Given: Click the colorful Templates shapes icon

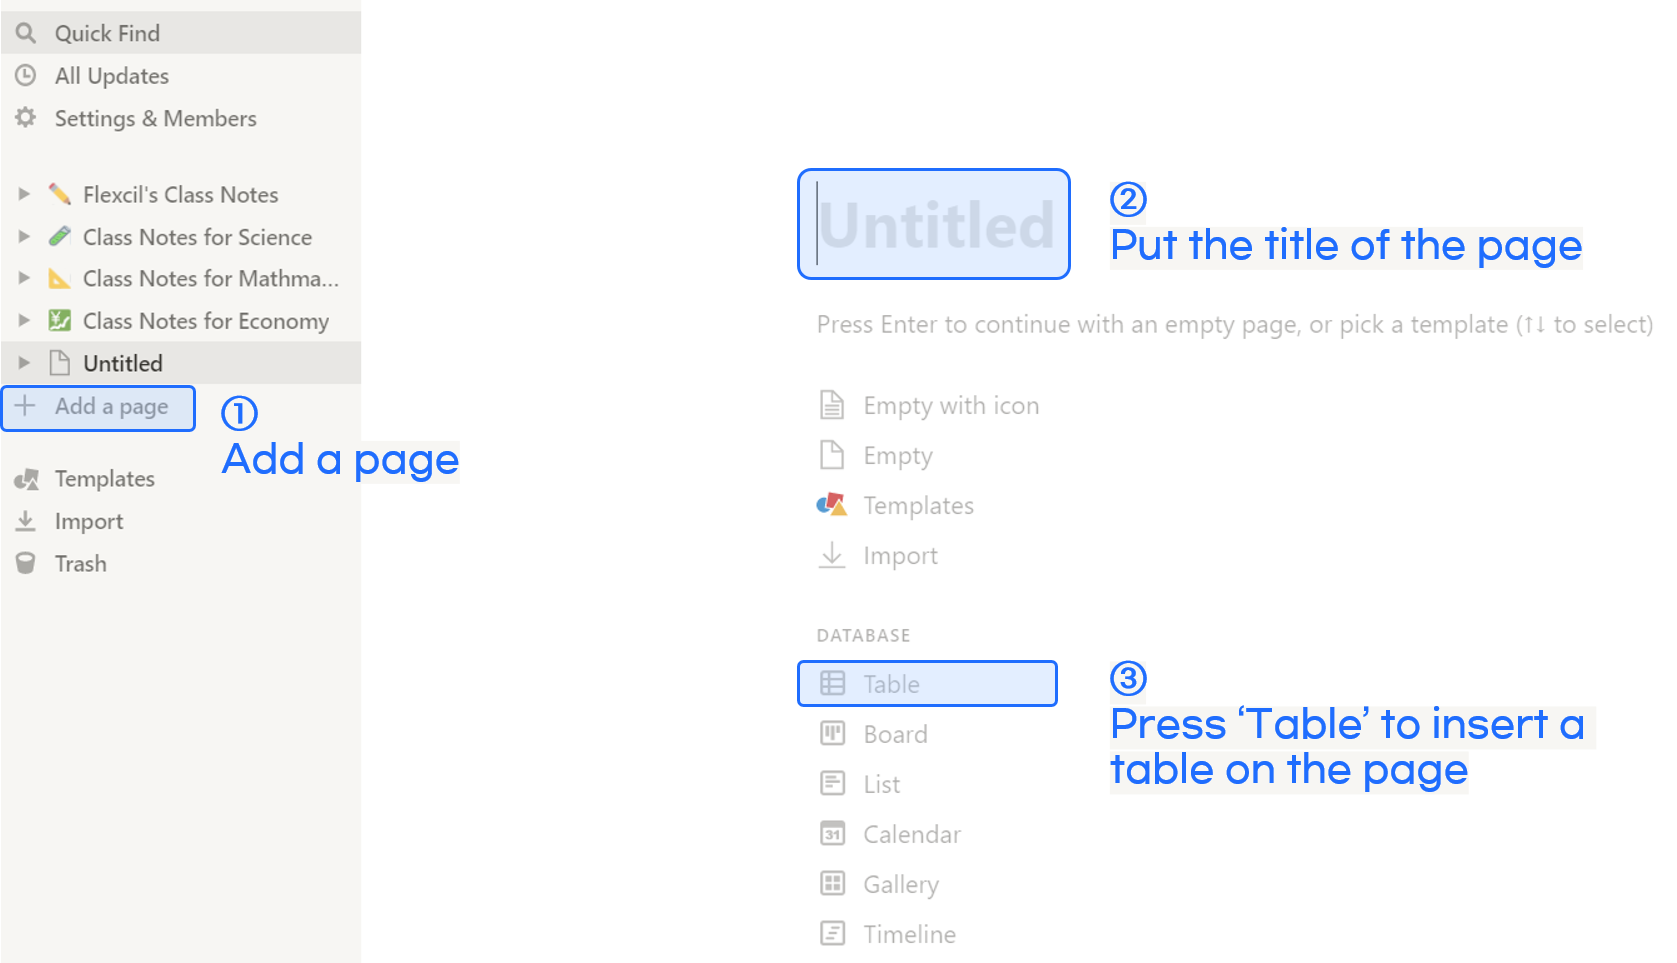Looking at the screenshot, I should point(832,504).
